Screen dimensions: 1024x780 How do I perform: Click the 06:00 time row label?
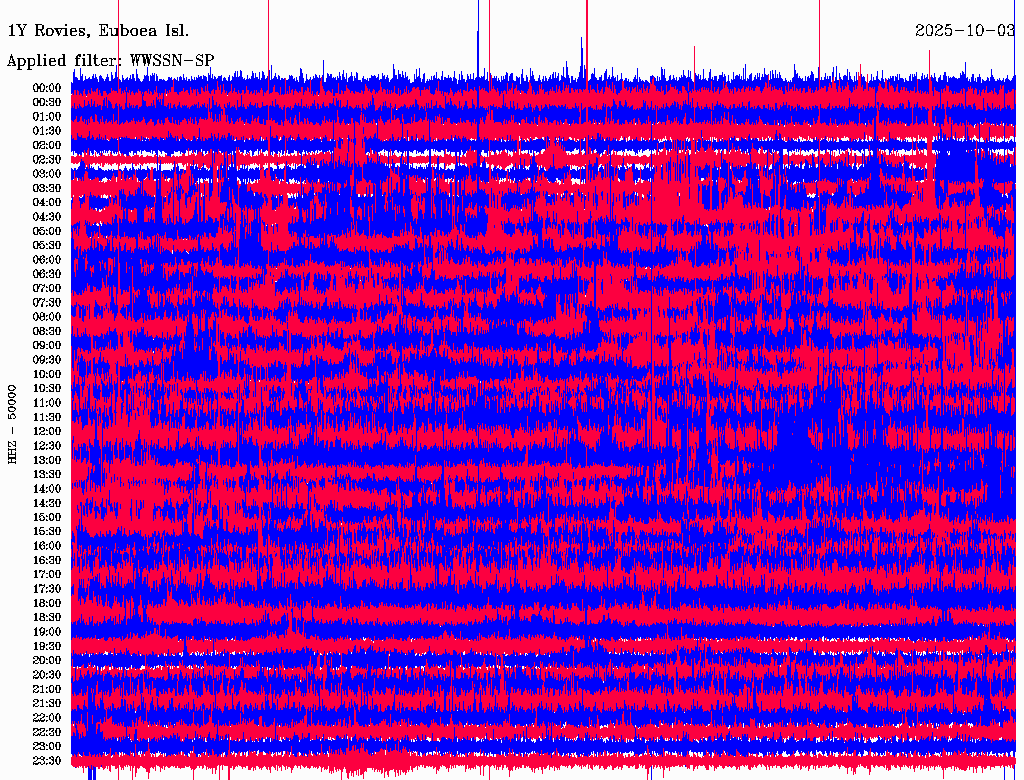(47, 260)
